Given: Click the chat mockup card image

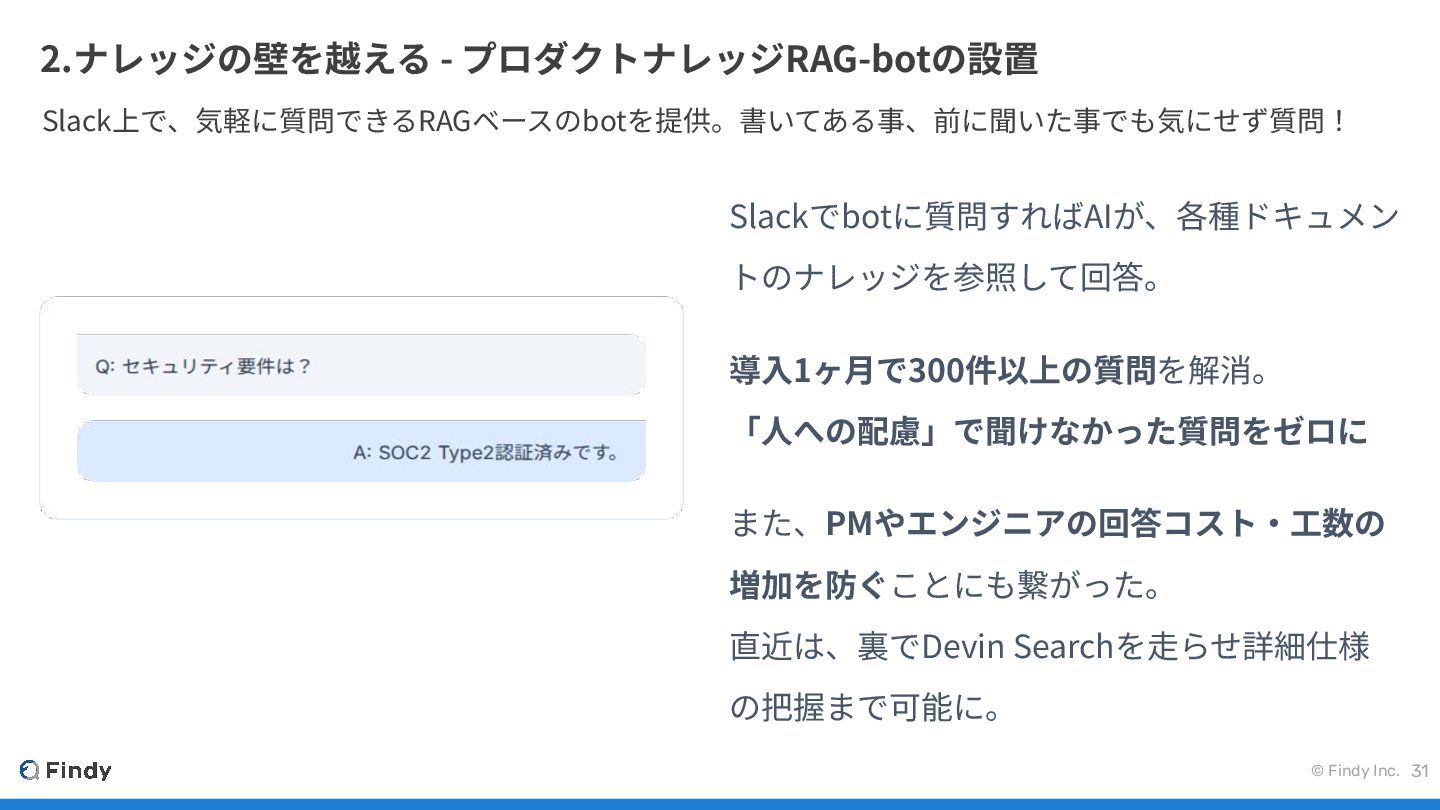Looking at the screenshot, I should (361, 408).
